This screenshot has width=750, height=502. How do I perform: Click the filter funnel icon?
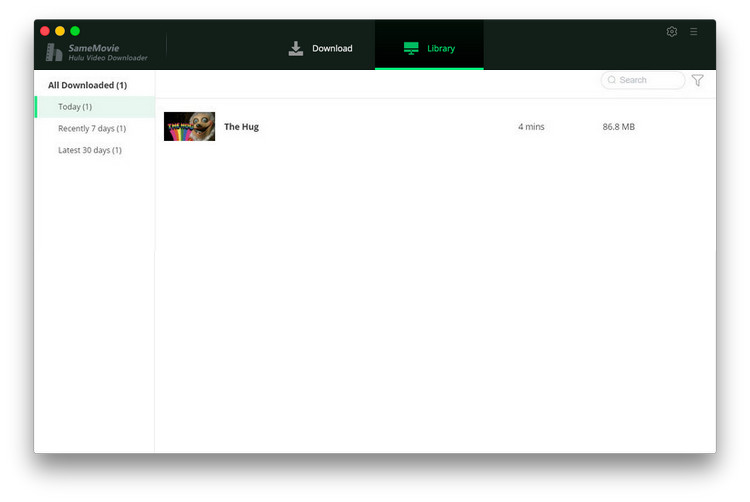(x=697, y=80)
